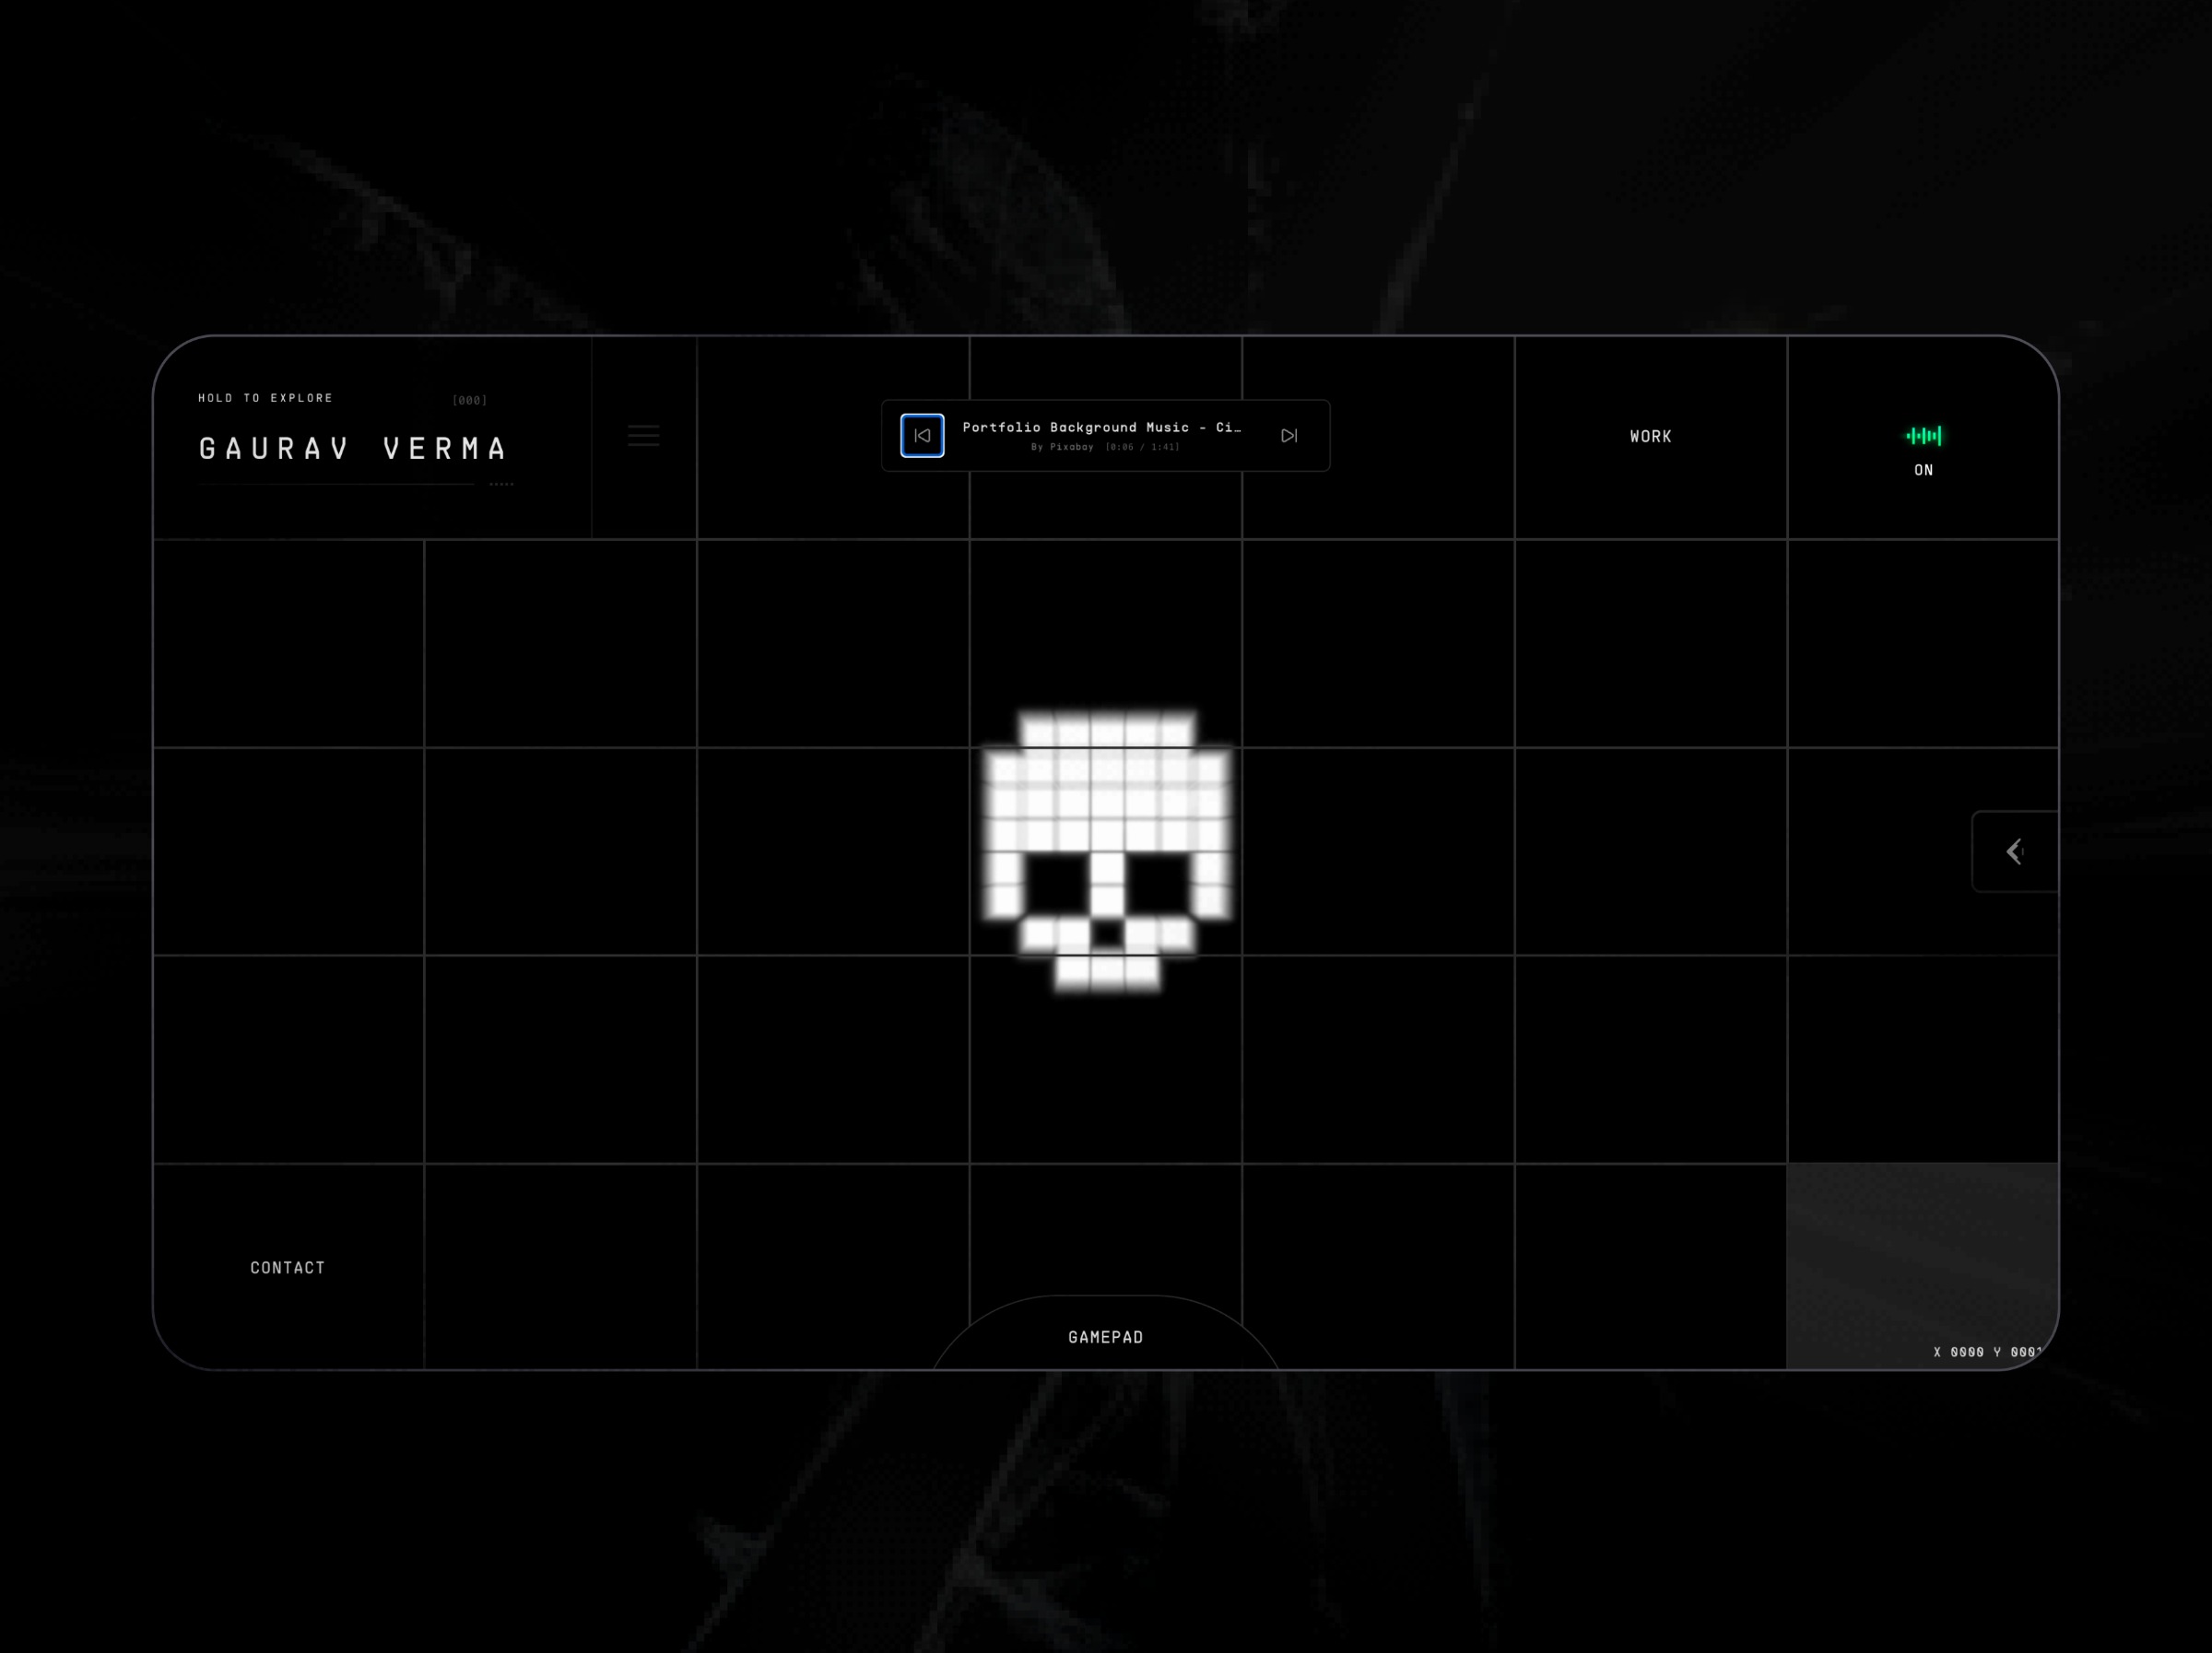This screenshot has height=1653, width=2212.
Task: Click the underline beneath GAURAV VERMA
Action: (336, 484)
